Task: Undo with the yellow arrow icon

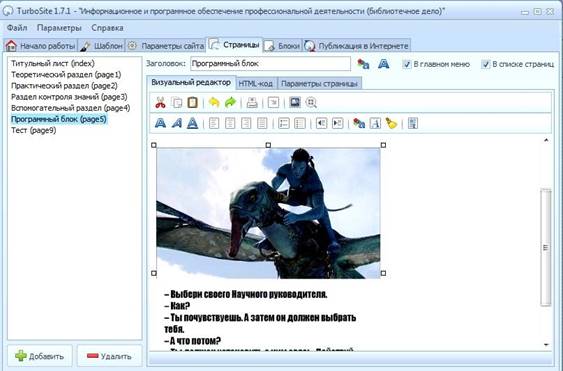Action: click(214, 103)
